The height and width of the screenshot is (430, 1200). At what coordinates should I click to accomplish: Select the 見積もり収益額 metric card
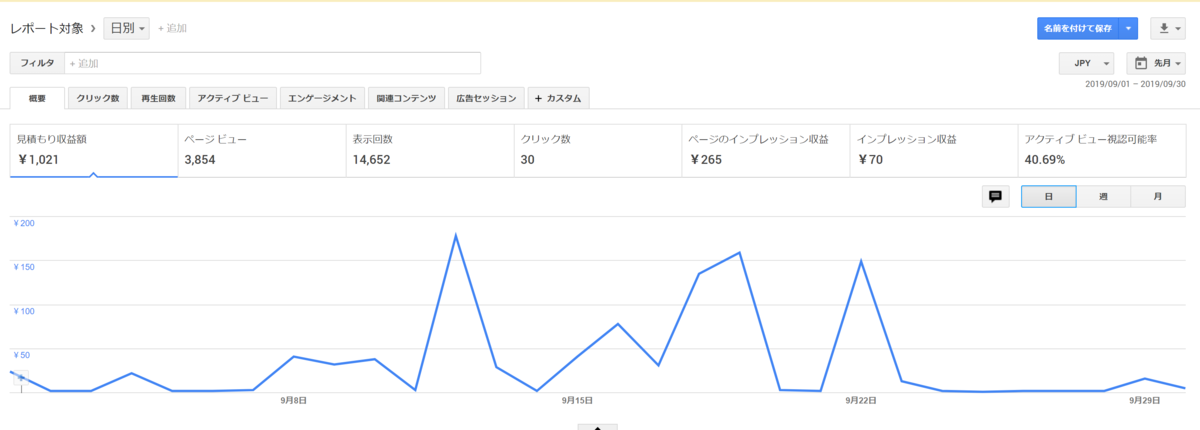(x=94, y=150)
